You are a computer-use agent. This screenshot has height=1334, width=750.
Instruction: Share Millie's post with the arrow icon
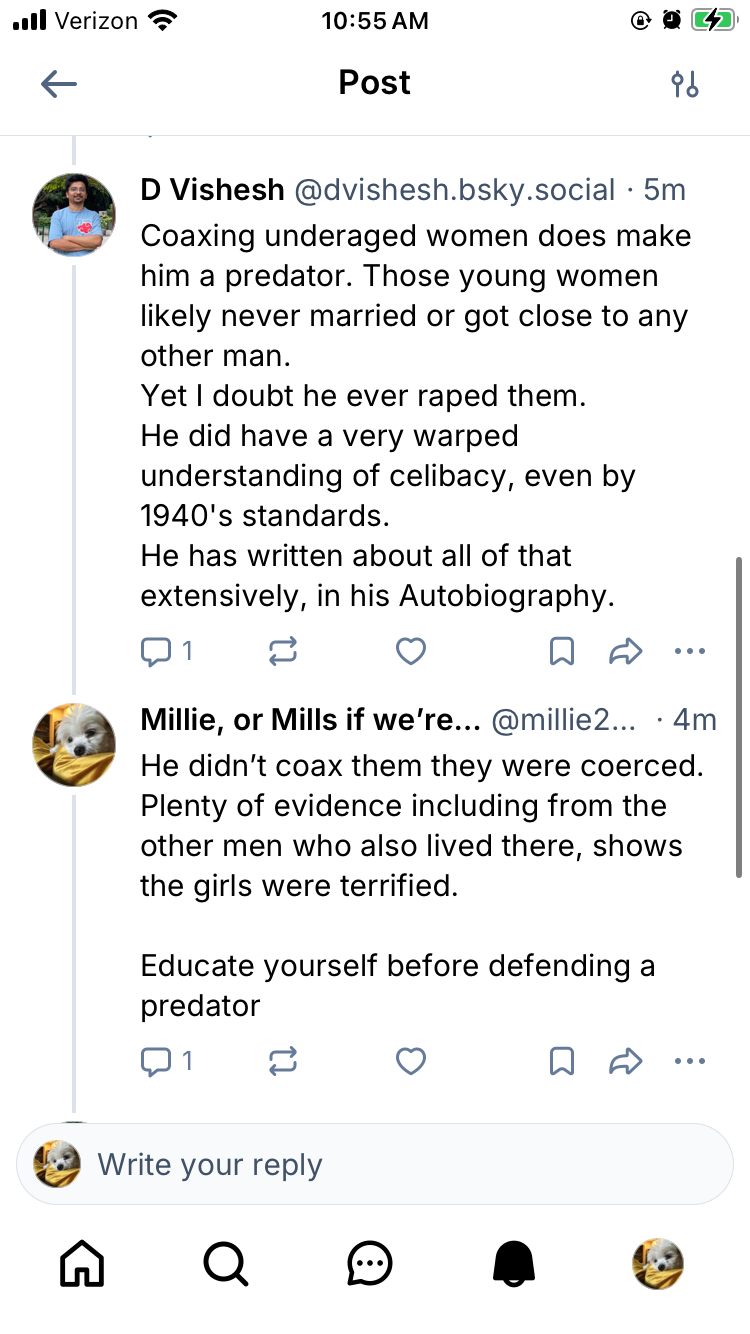pyautogui.click(x=625, y=1061)
